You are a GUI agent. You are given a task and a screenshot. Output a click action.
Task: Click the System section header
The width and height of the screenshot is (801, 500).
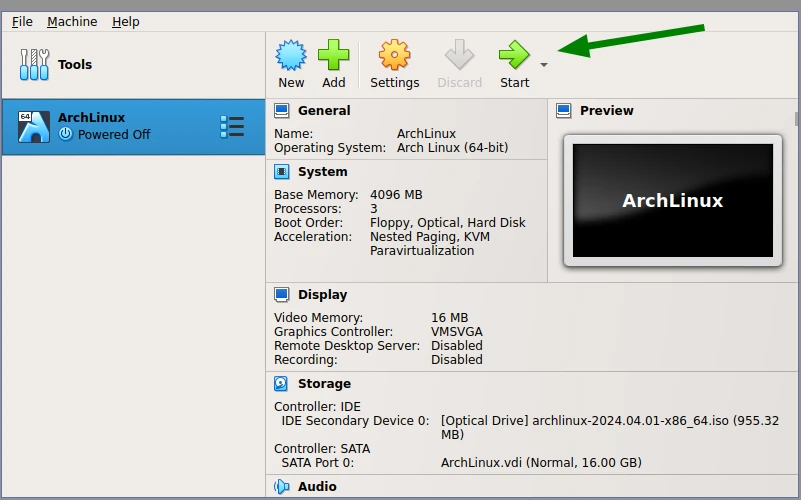[x=322, y=172]
